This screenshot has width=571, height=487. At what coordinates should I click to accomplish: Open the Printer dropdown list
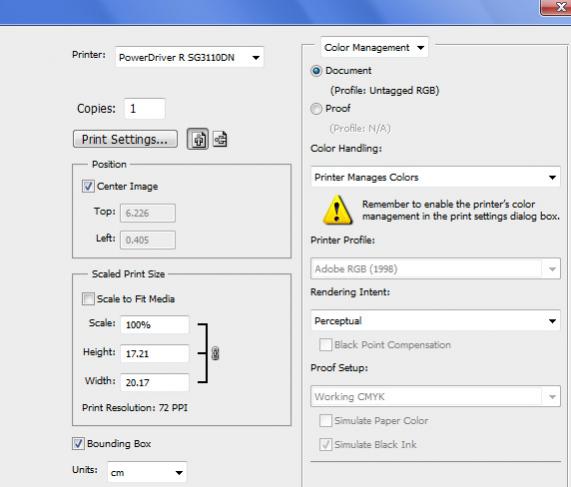point(189,57)
